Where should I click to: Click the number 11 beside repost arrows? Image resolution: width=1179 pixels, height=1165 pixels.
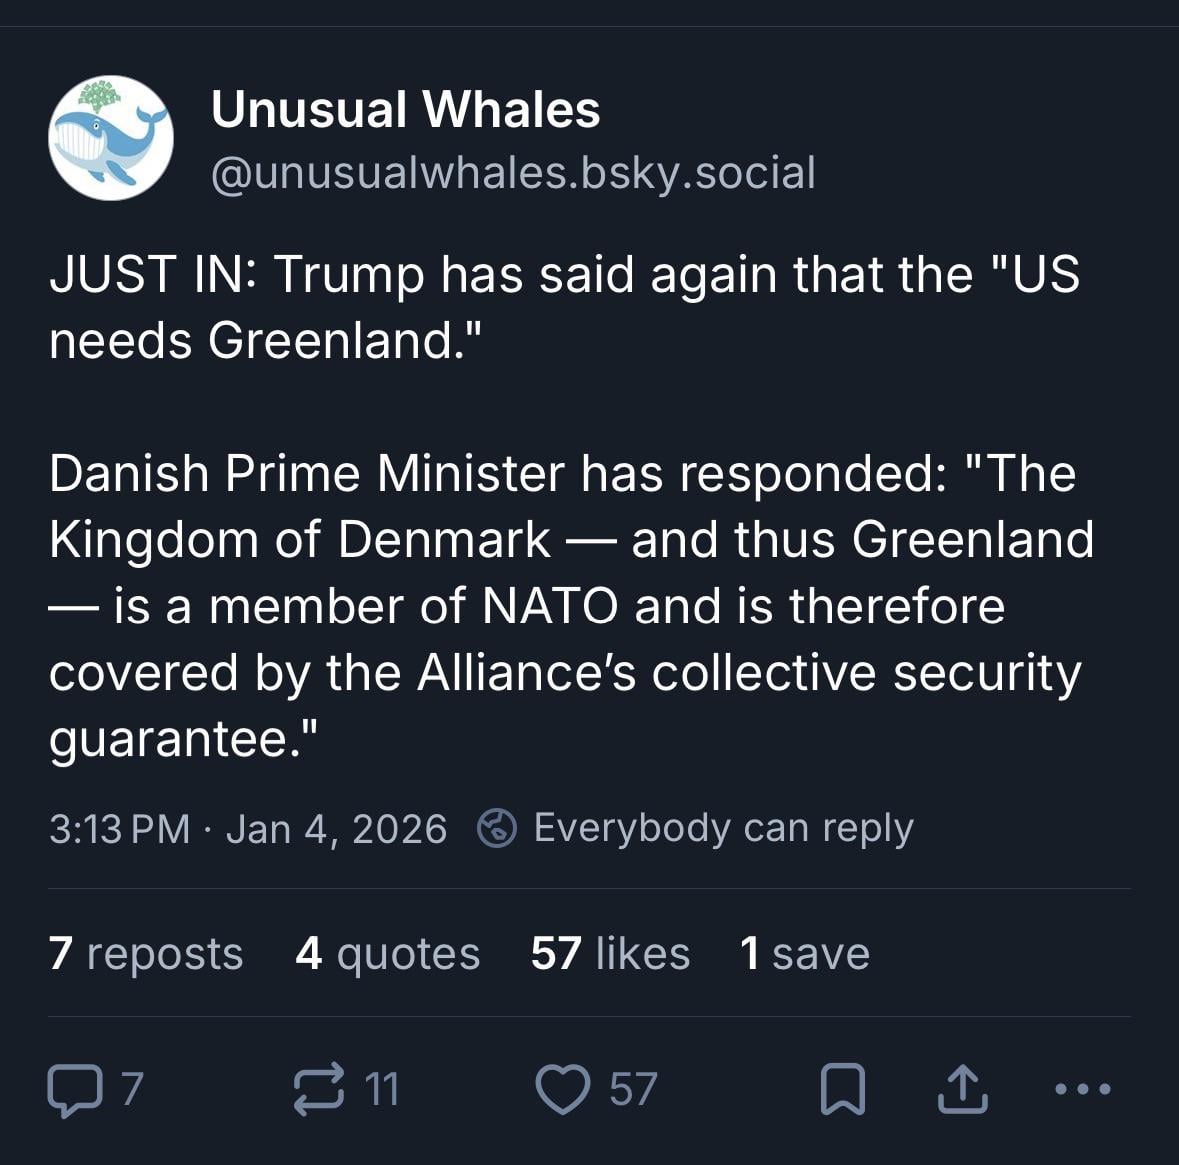382,1090
